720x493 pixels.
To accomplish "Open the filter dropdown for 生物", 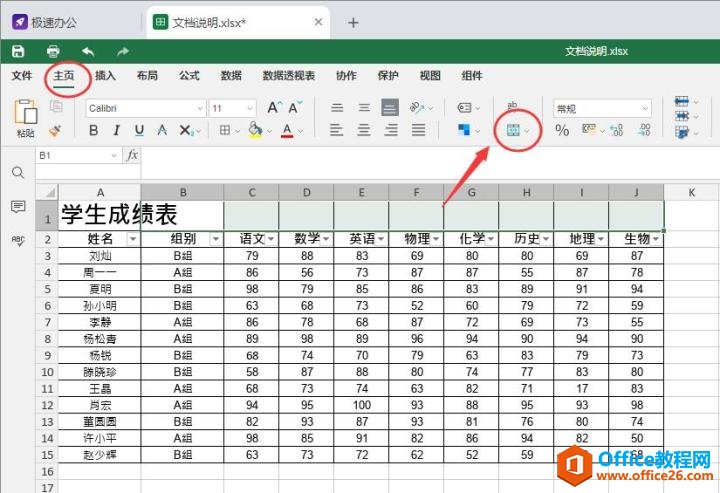I will 656,239.
